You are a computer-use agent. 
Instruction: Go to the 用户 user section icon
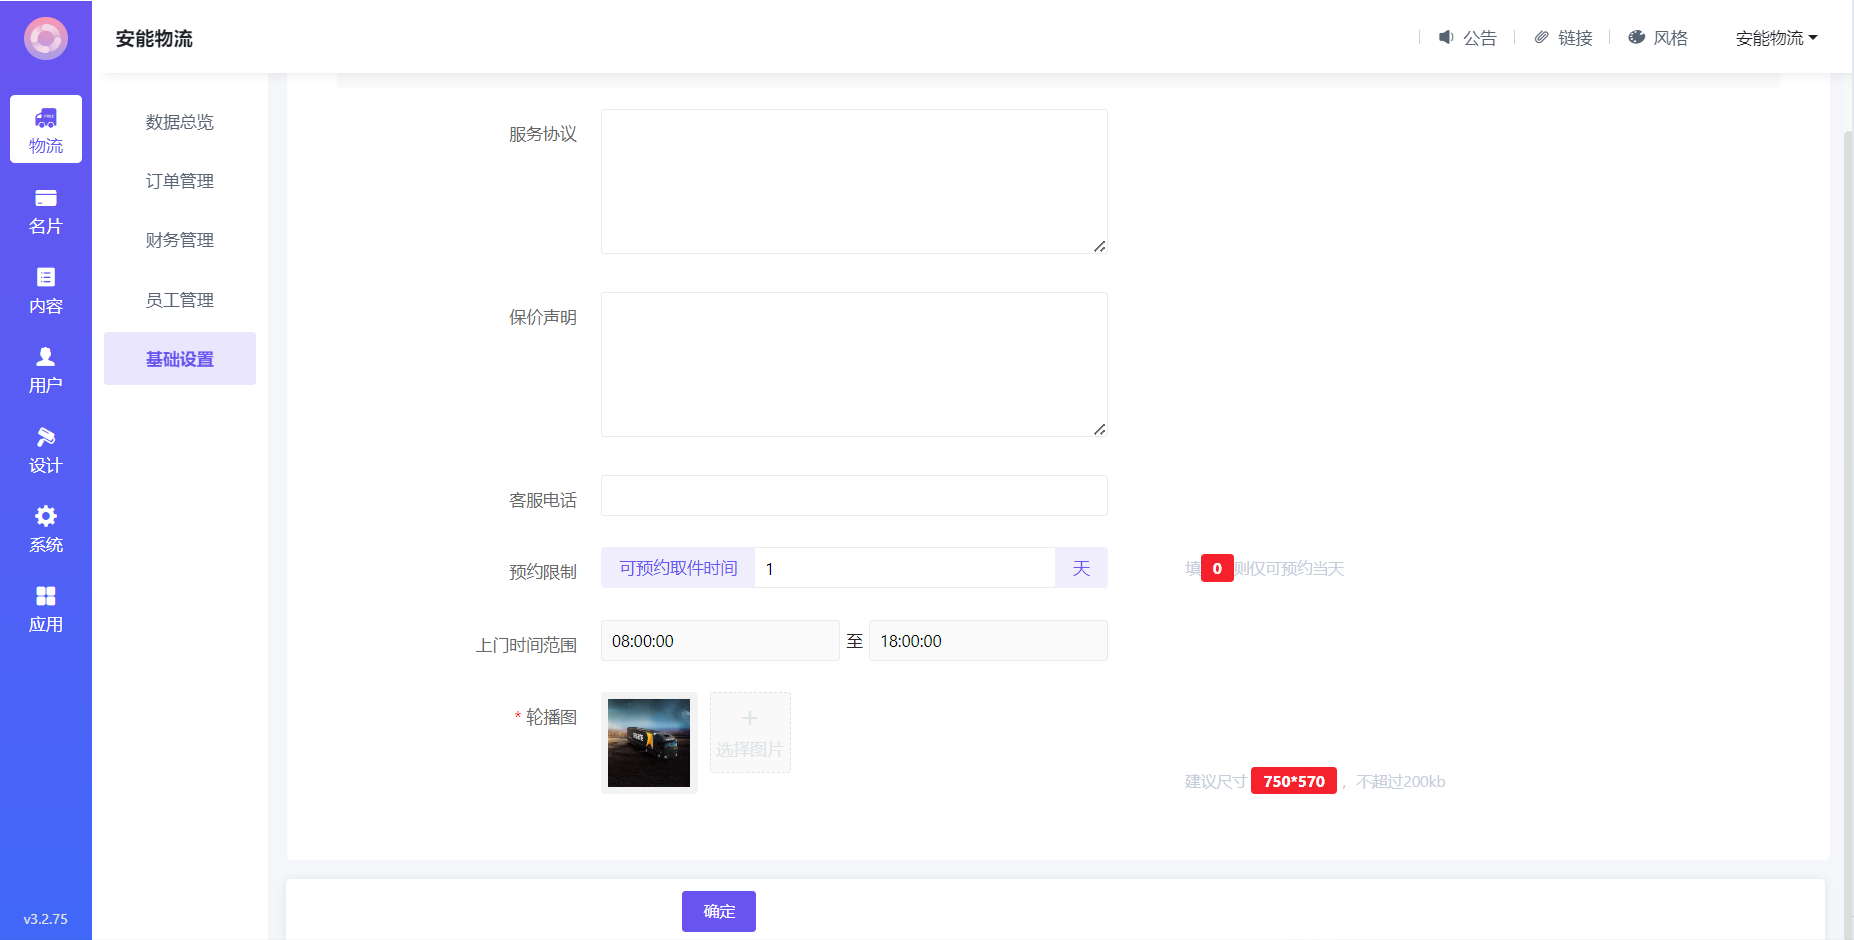point(46,357)
